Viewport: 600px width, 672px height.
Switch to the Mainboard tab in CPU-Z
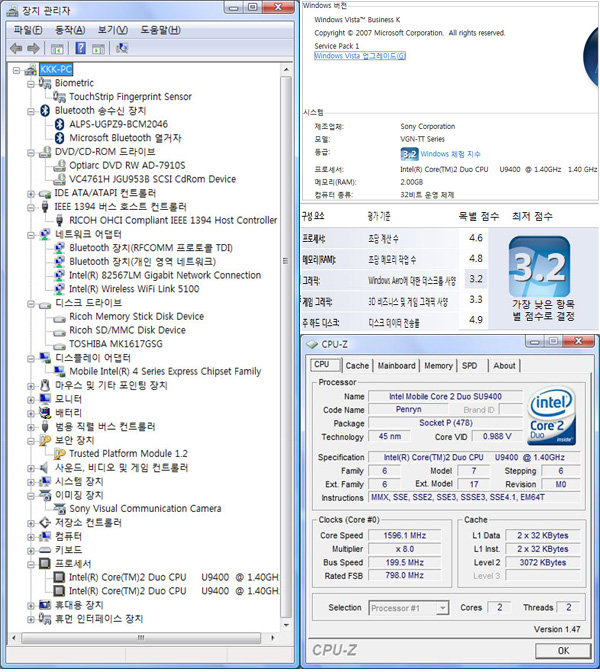396,366
